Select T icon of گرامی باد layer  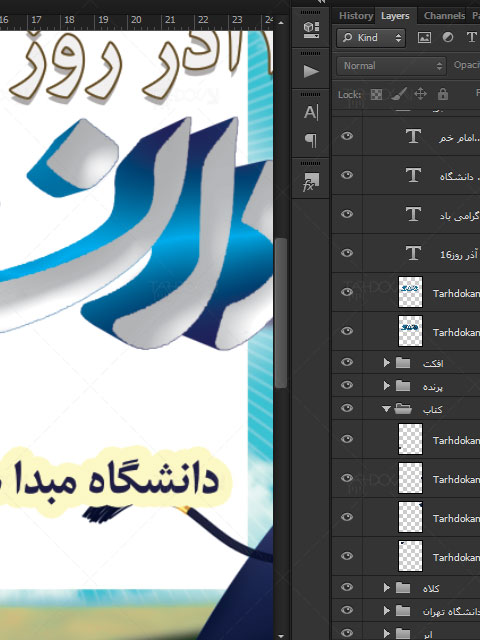tap(413, 214)
